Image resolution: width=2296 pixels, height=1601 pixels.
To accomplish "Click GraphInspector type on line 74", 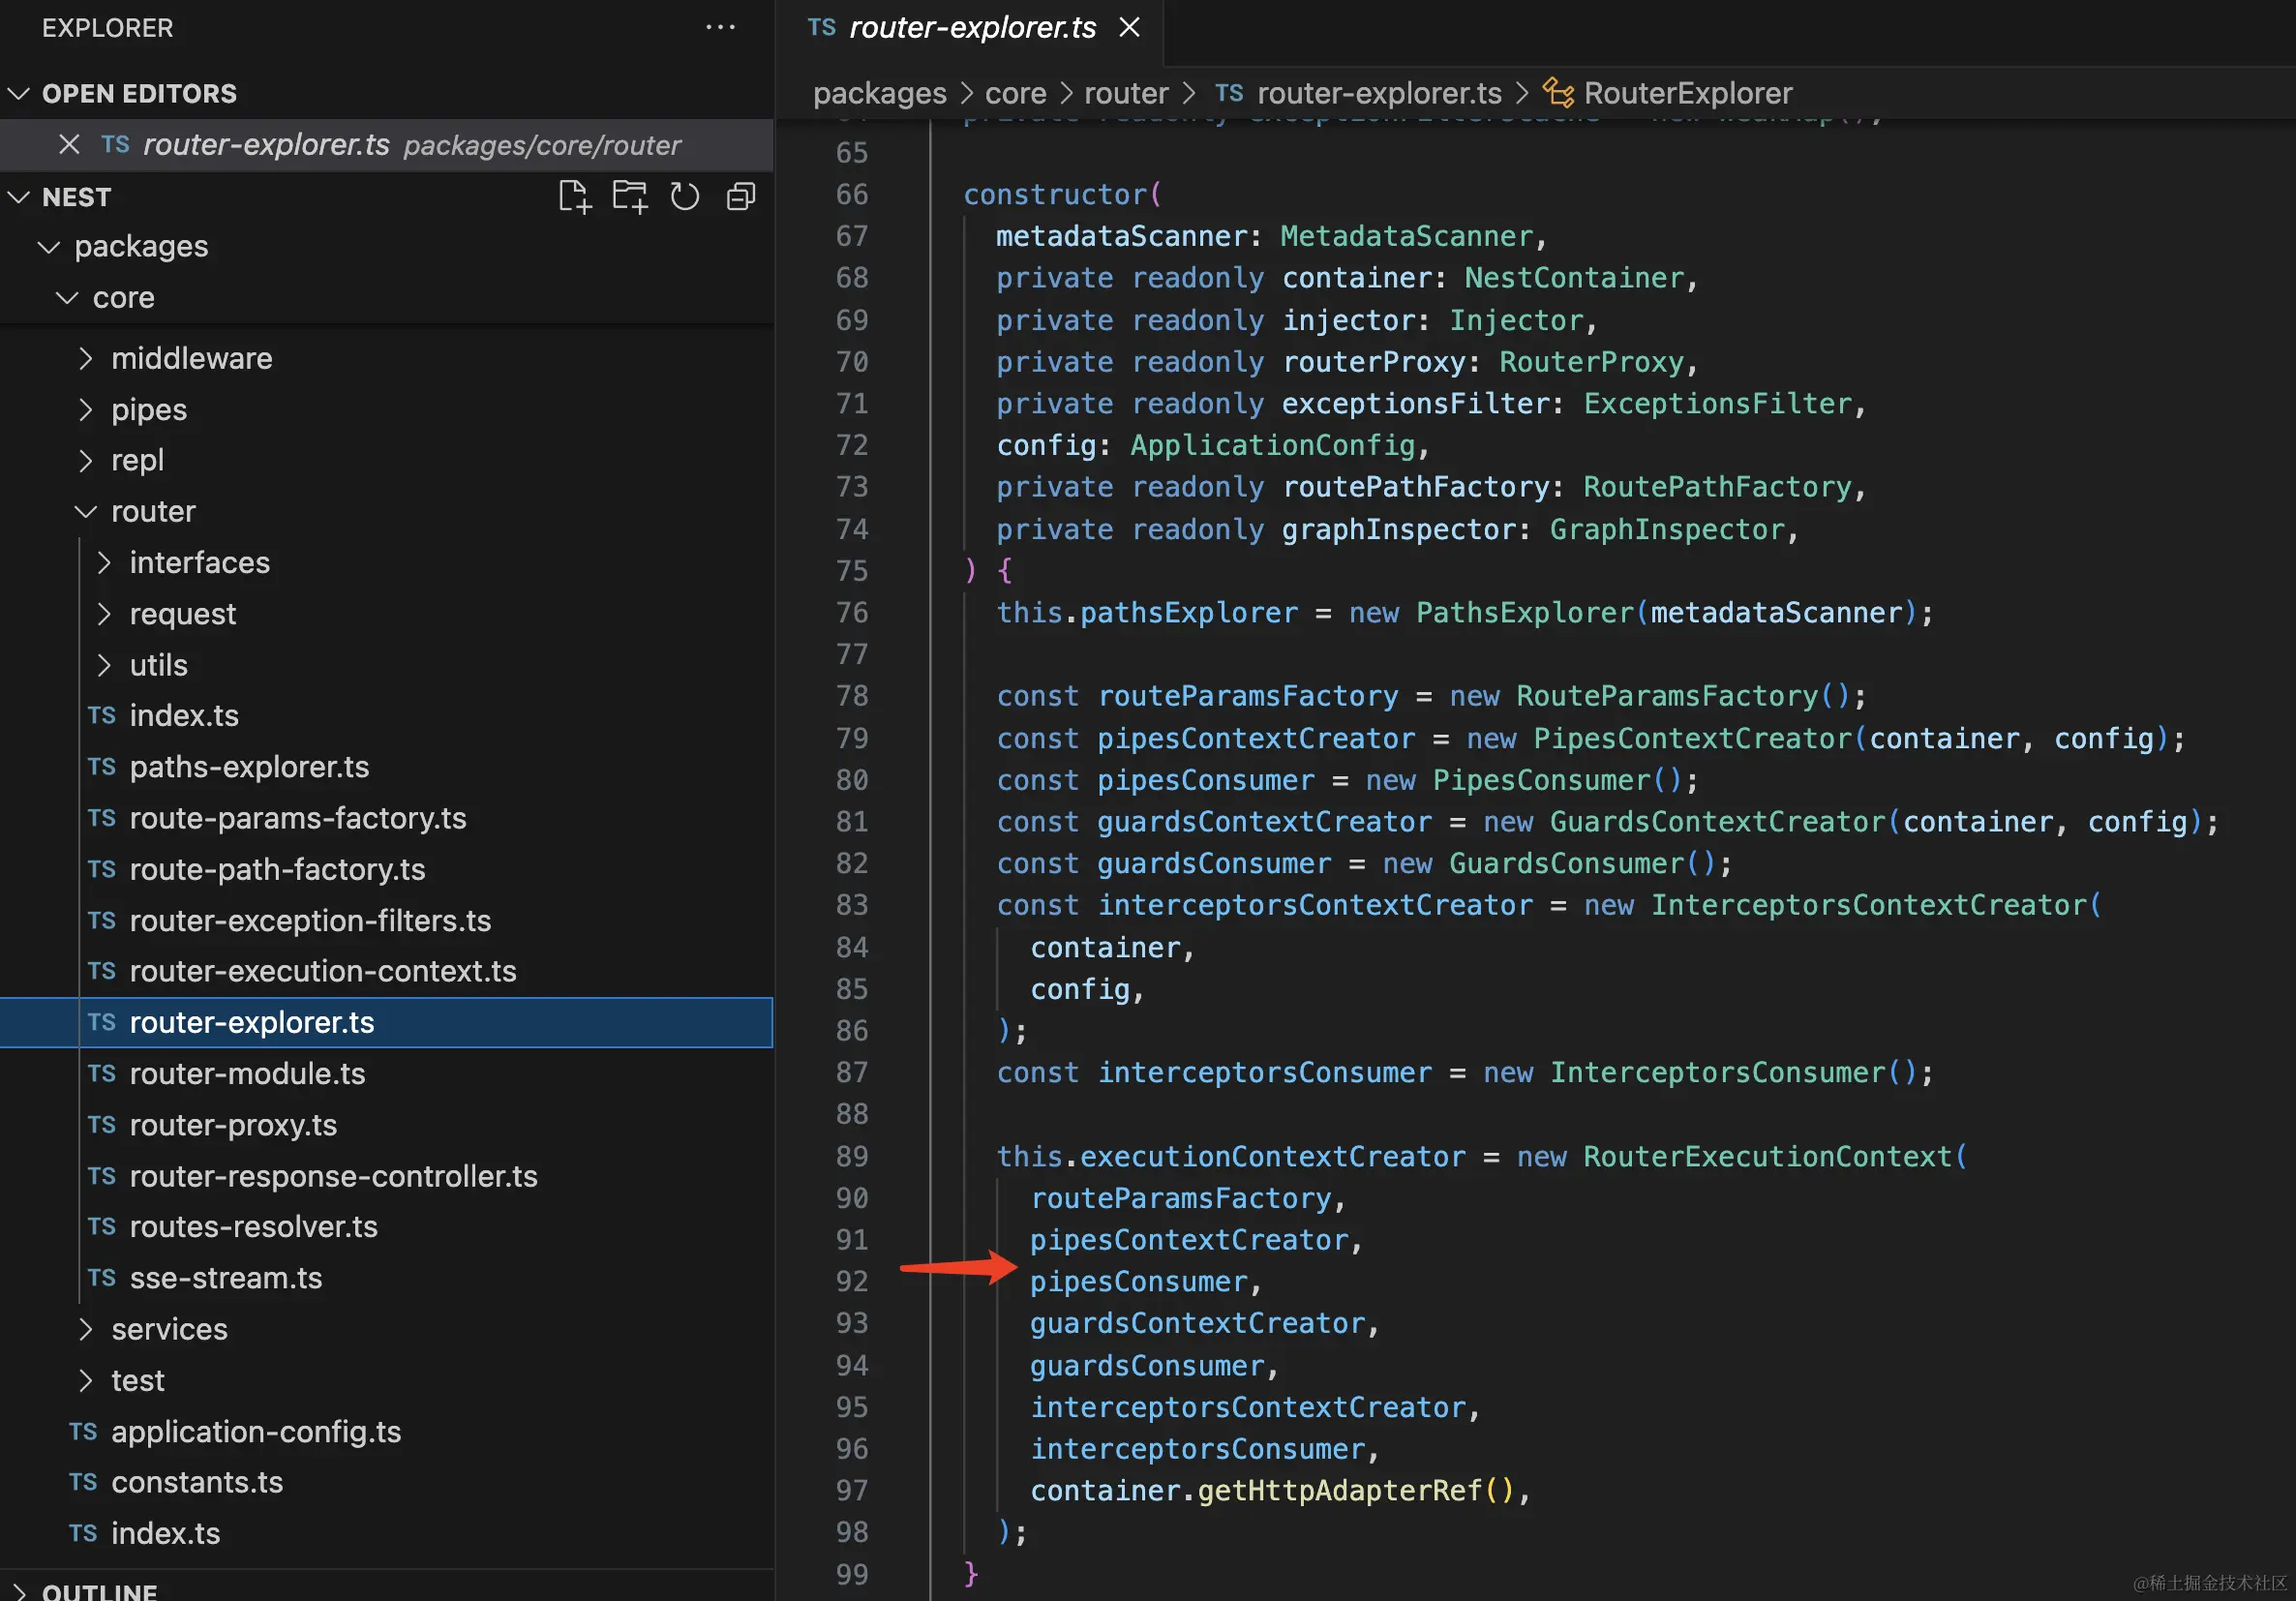I will [x=1667, y=529].
